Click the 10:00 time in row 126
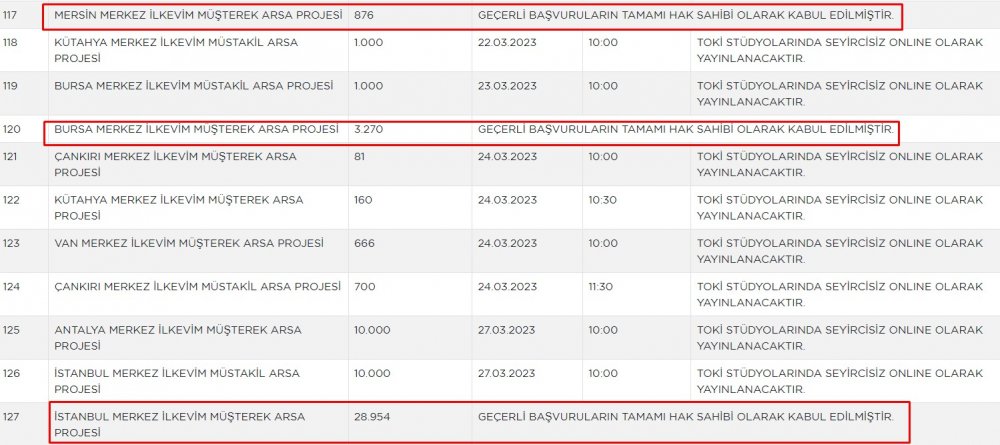This screenshot has height=445, width=1000. pyautogui.click(x=603, y=373)
